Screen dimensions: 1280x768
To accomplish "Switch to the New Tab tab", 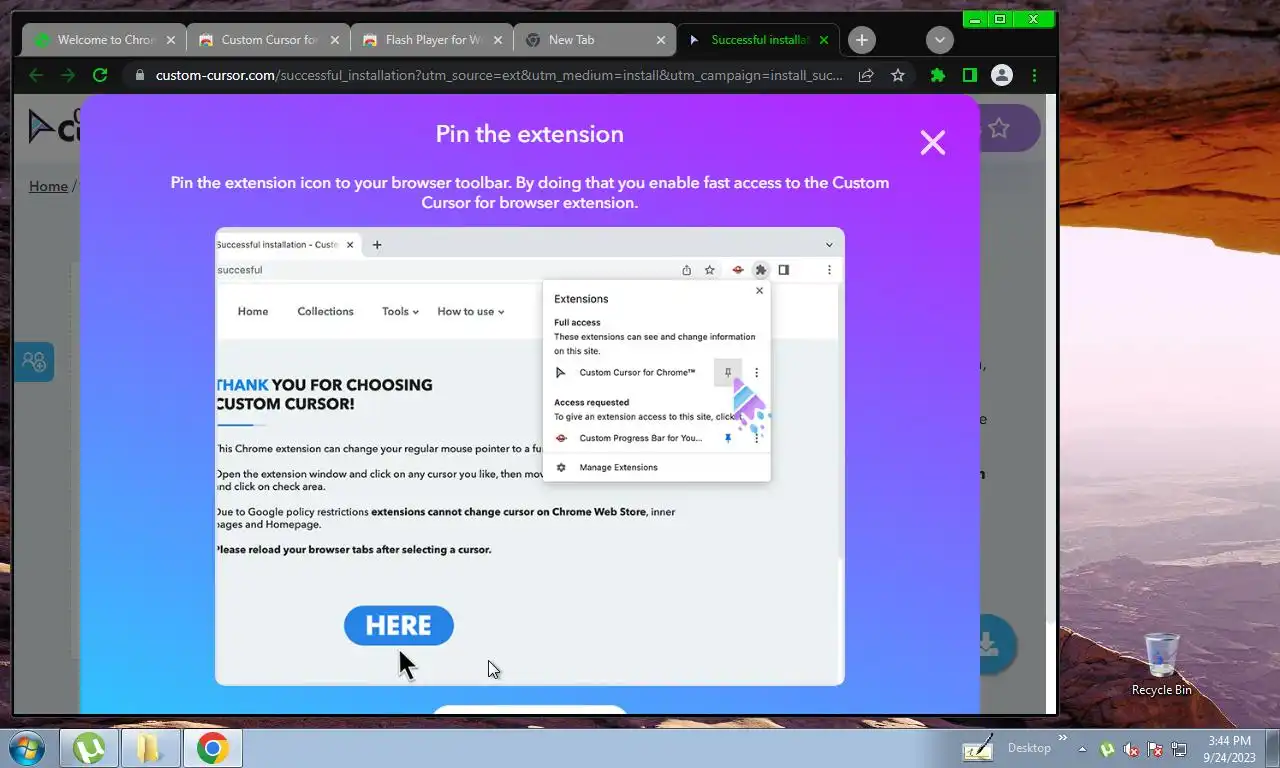I will [596, 40].
